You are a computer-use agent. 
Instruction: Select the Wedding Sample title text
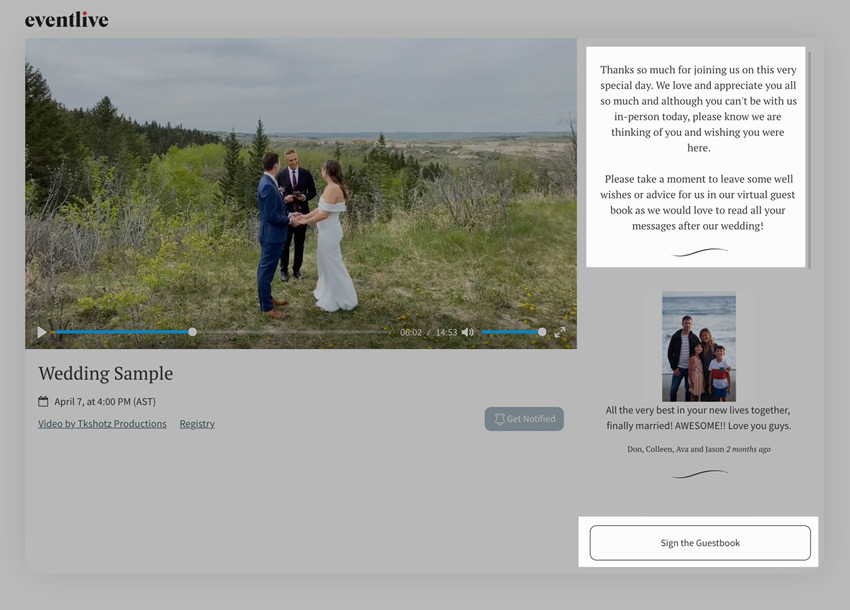pyautogui.click(x=105, y=373)
